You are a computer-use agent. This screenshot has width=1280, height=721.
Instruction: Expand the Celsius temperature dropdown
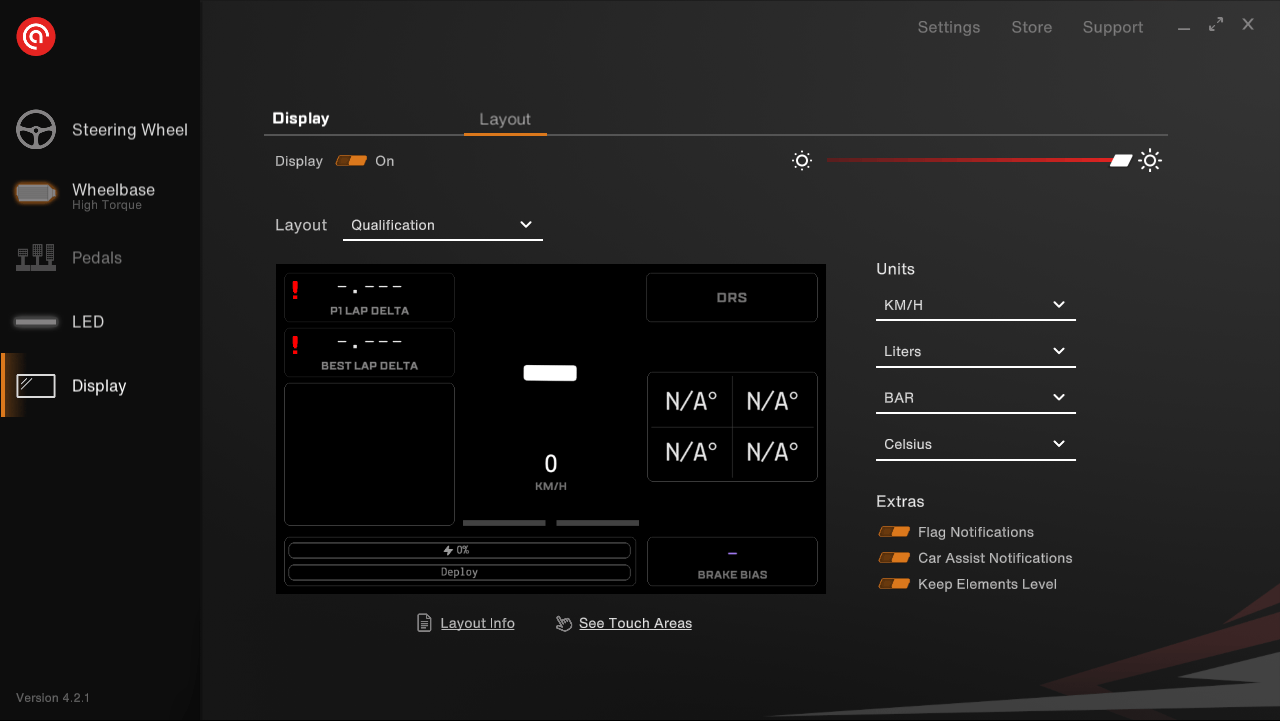975,444
